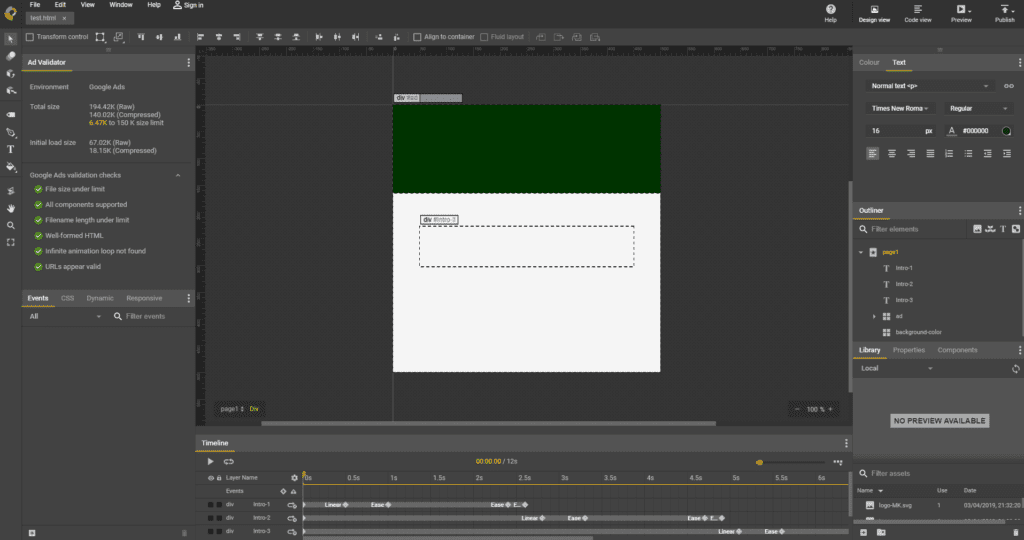
Task: Switch to the Components tab
Action: [957, 351]
